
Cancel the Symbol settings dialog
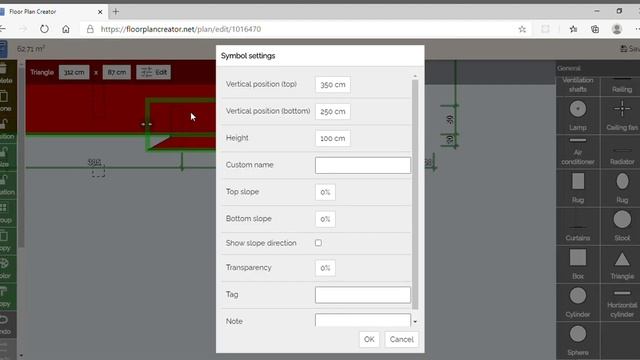[401, 339]
